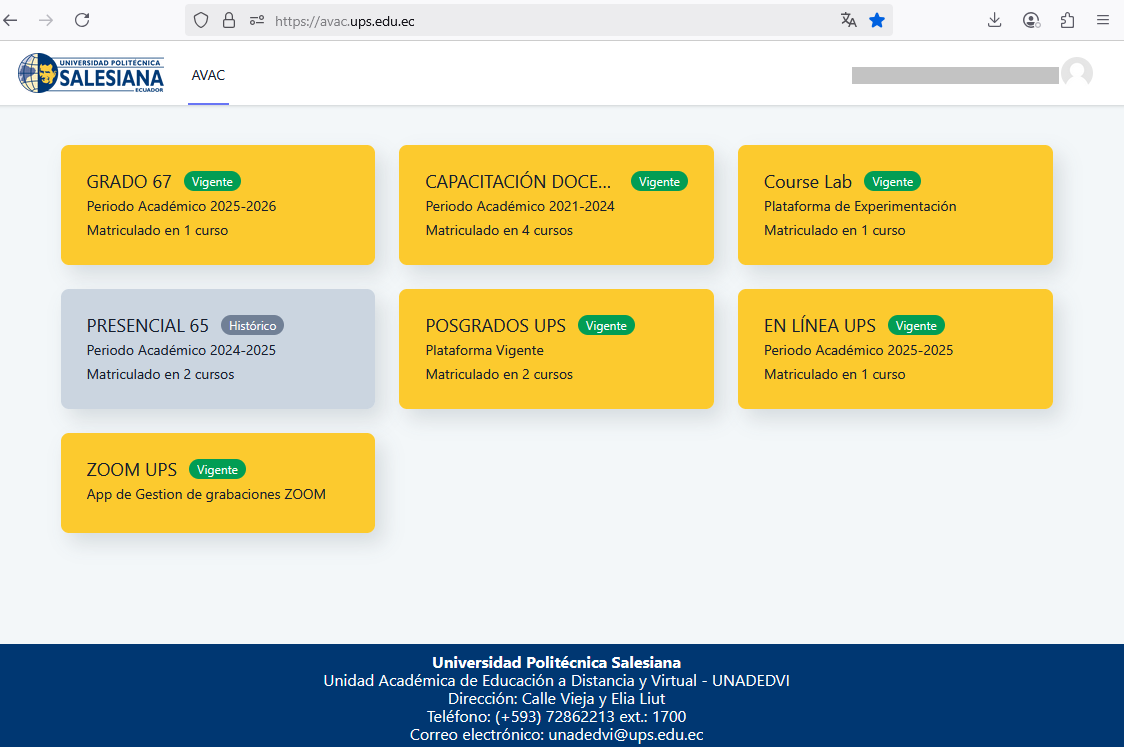The height and width of the screenshot is (747, 1124).
Task: Open the browser downloads icon
Action: (x=994, y=20)
